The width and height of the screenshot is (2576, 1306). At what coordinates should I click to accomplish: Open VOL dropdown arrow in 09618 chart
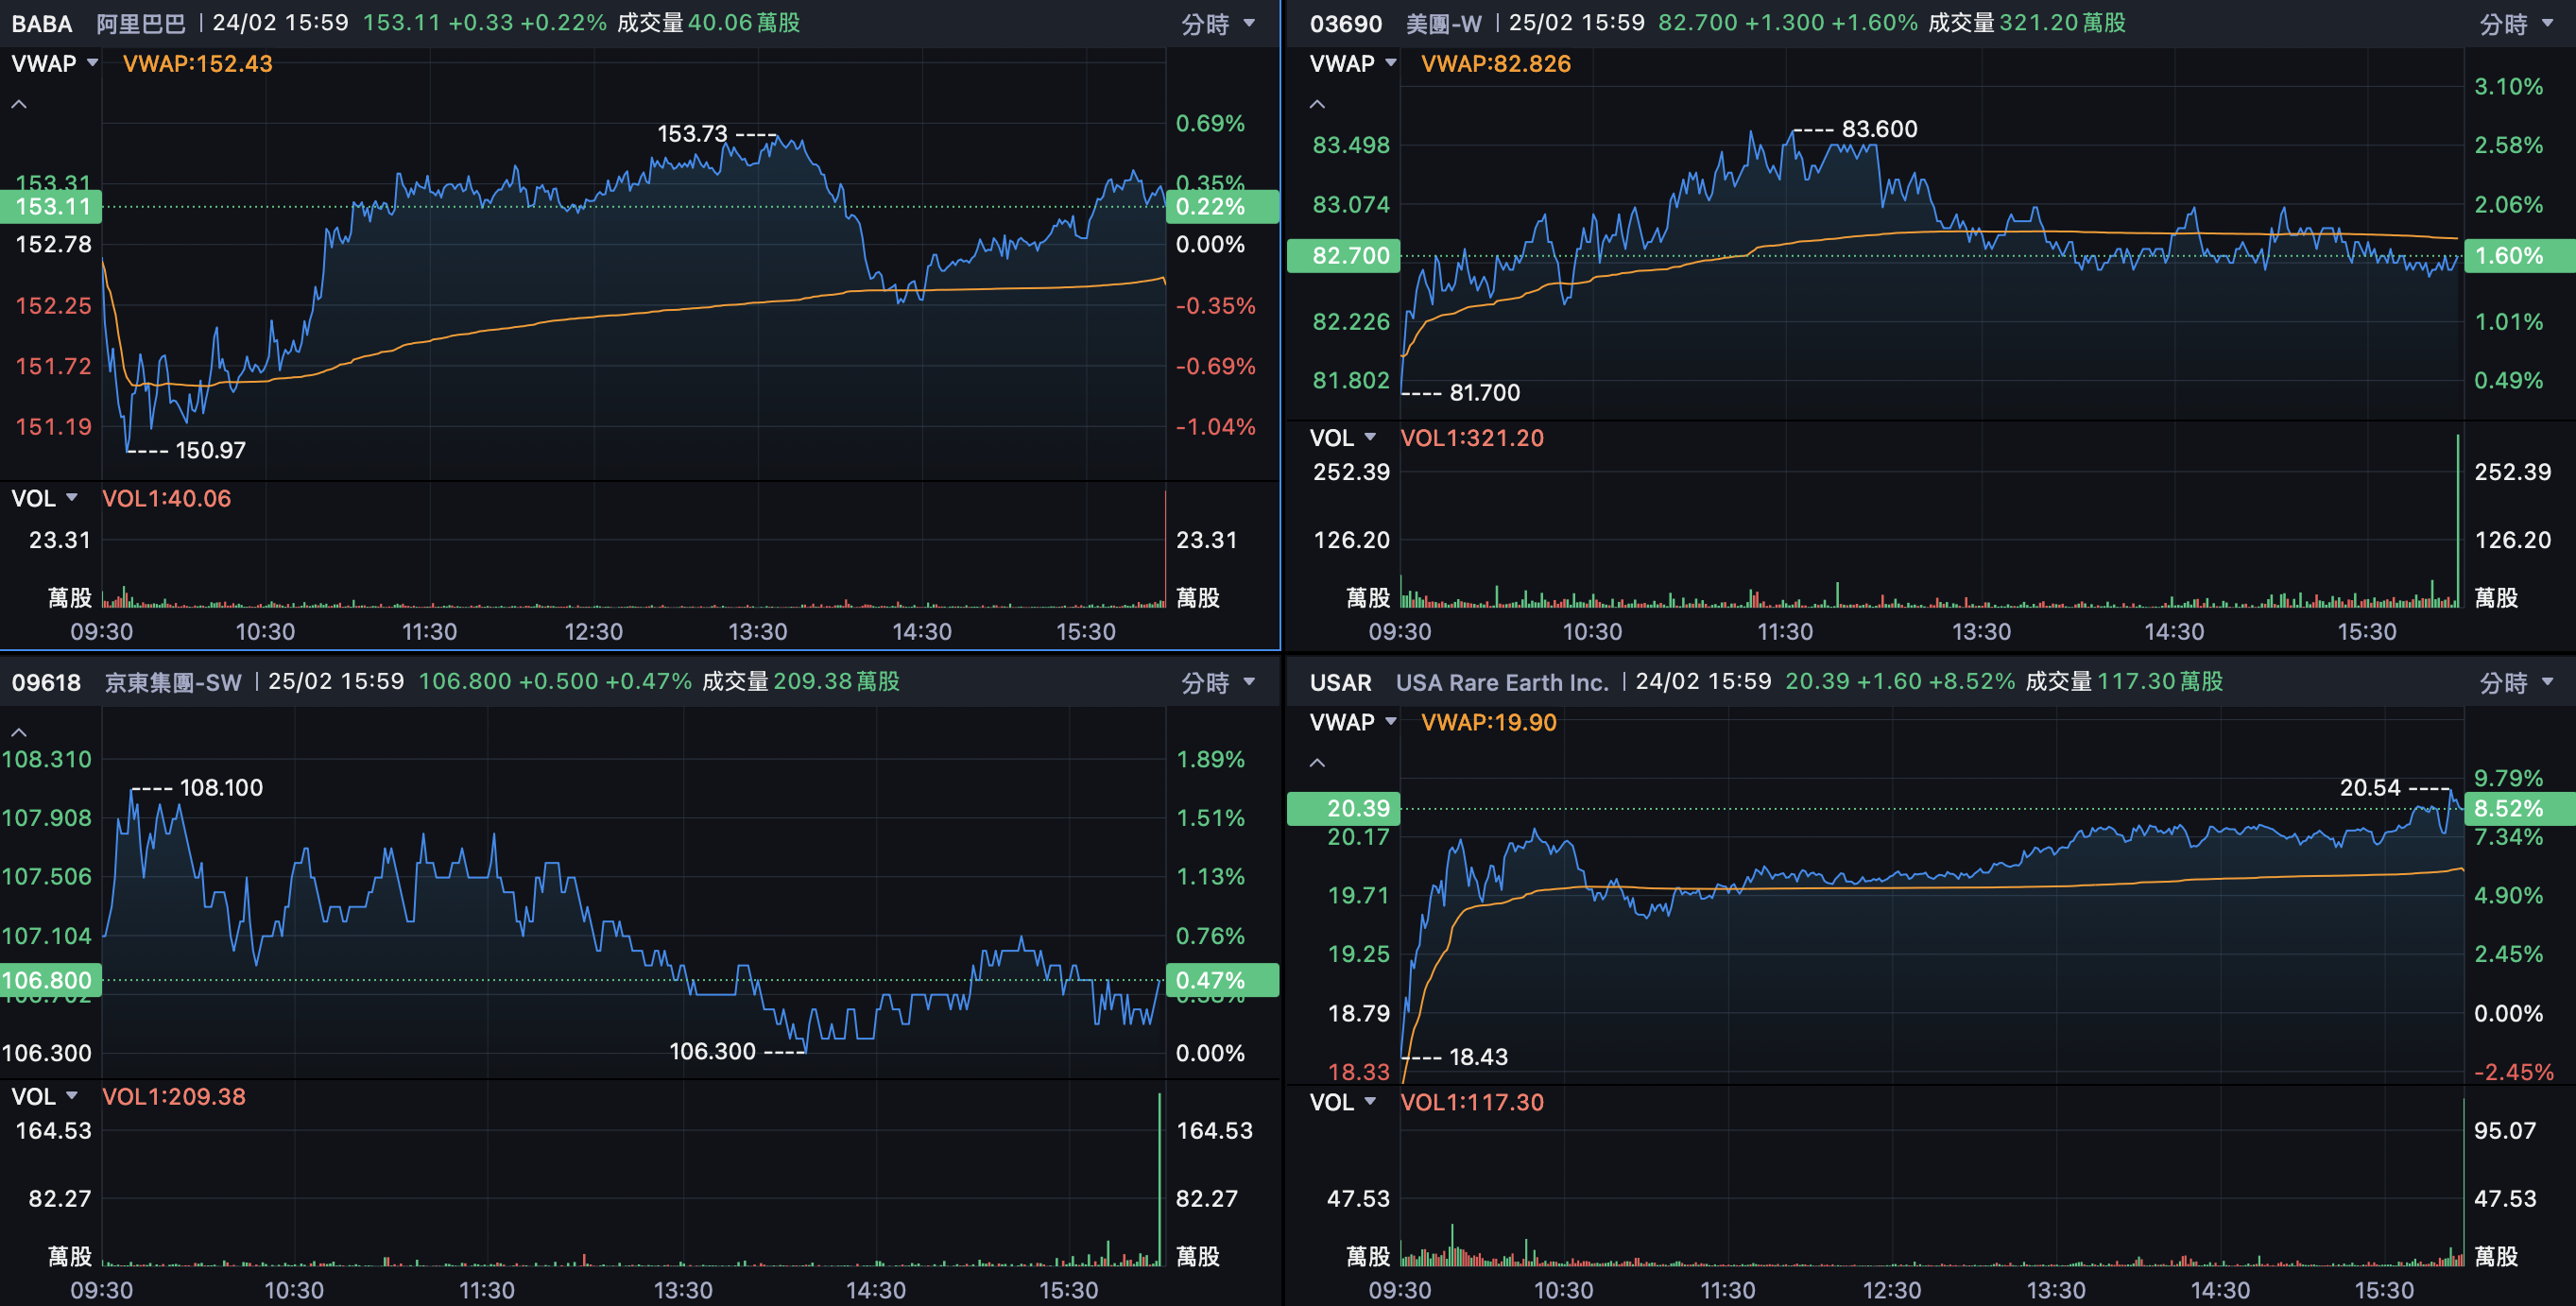71,1096
